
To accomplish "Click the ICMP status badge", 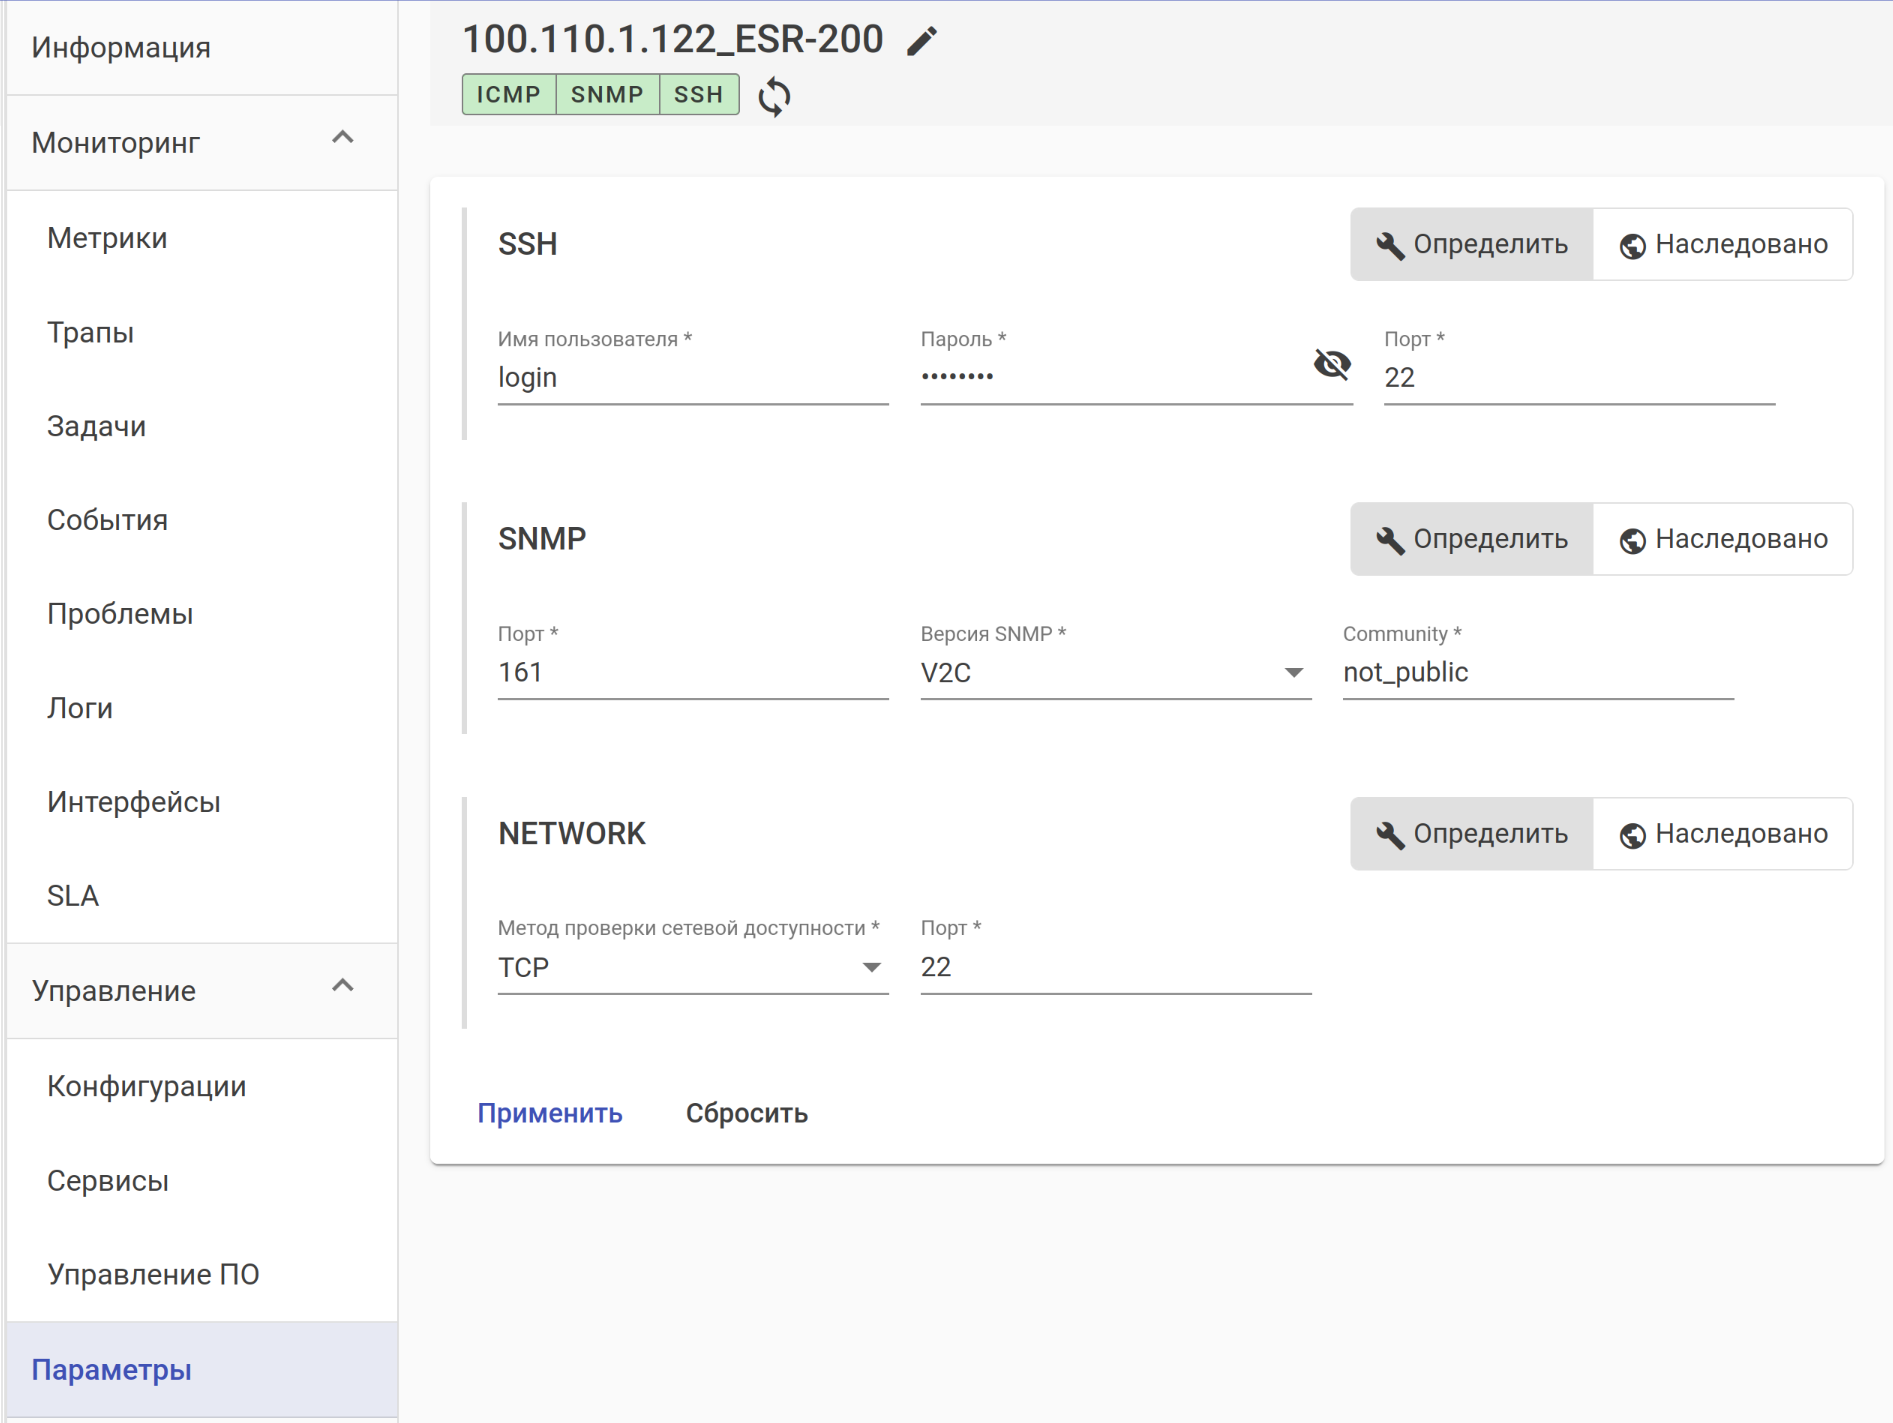I will 508,95.
